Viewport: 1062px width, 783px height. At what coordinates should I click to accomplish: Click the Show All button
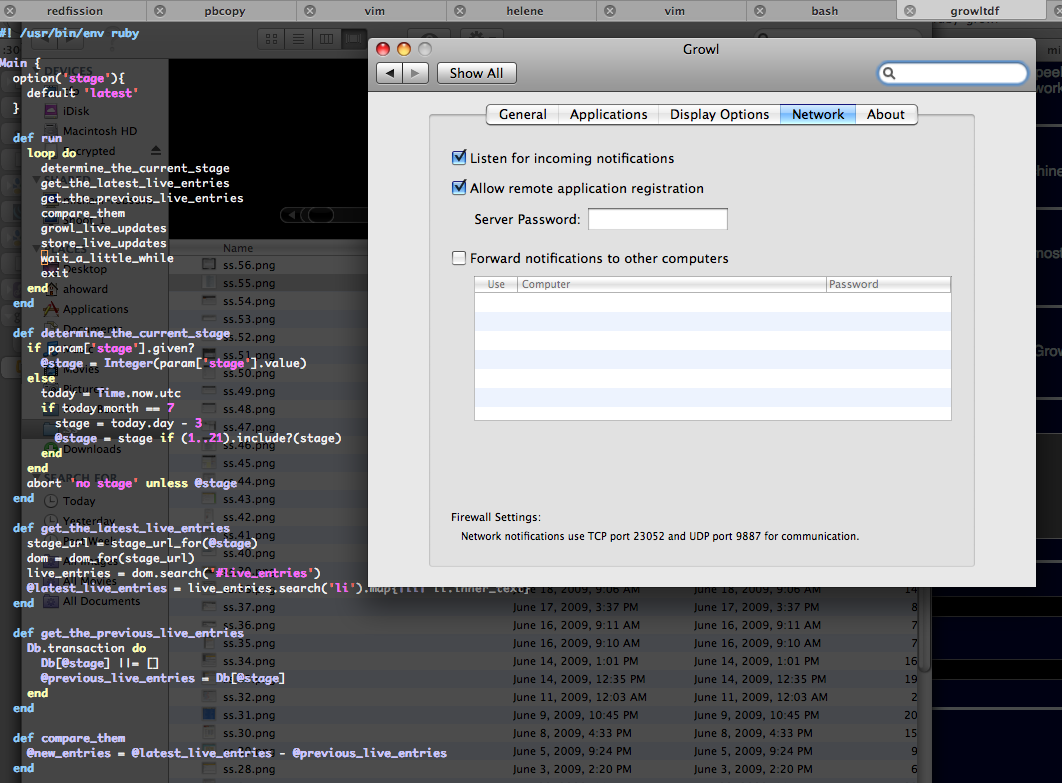pyautogui.click(x=476, y=73)
